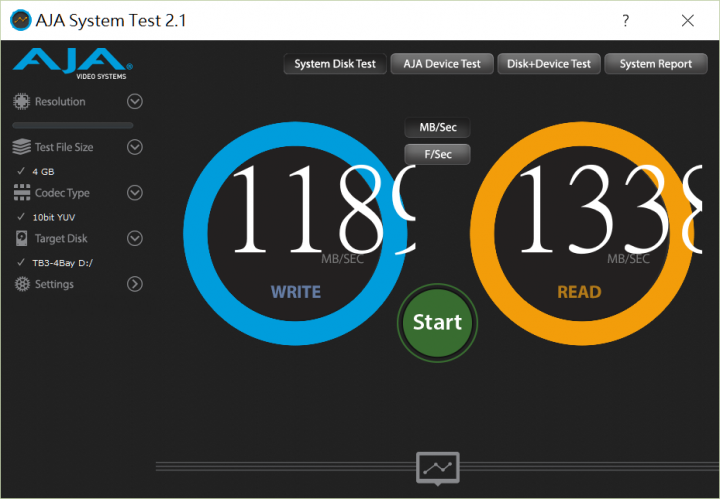Expand the Resolution dropdown arrow
The image size is (720, 499).
(135, 101)
